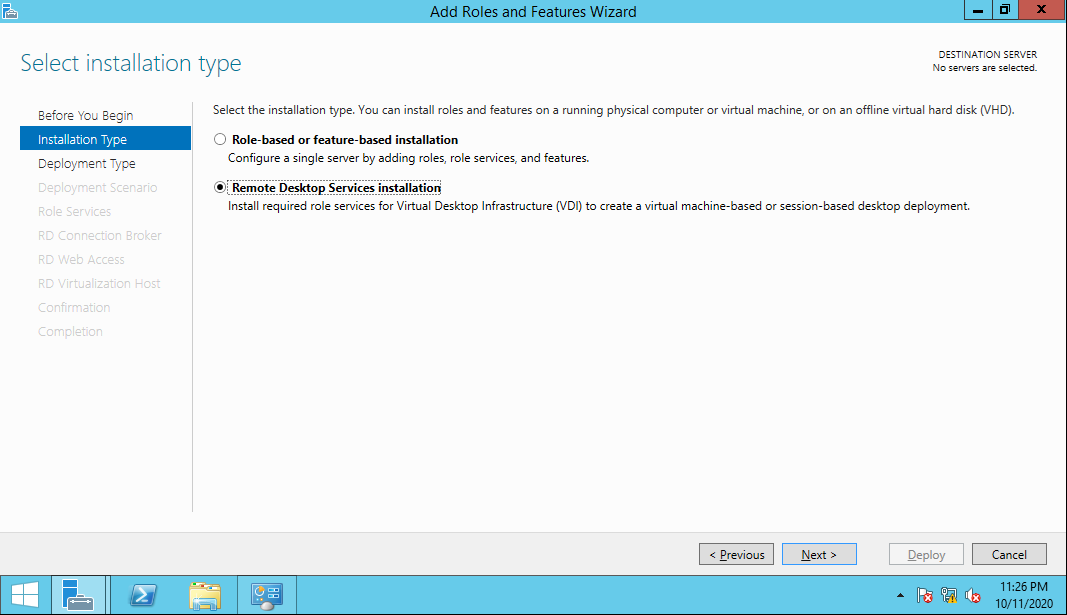1067x615 pixels.
Task: Click the Deployment Scenario step
Action: point(97,187)
